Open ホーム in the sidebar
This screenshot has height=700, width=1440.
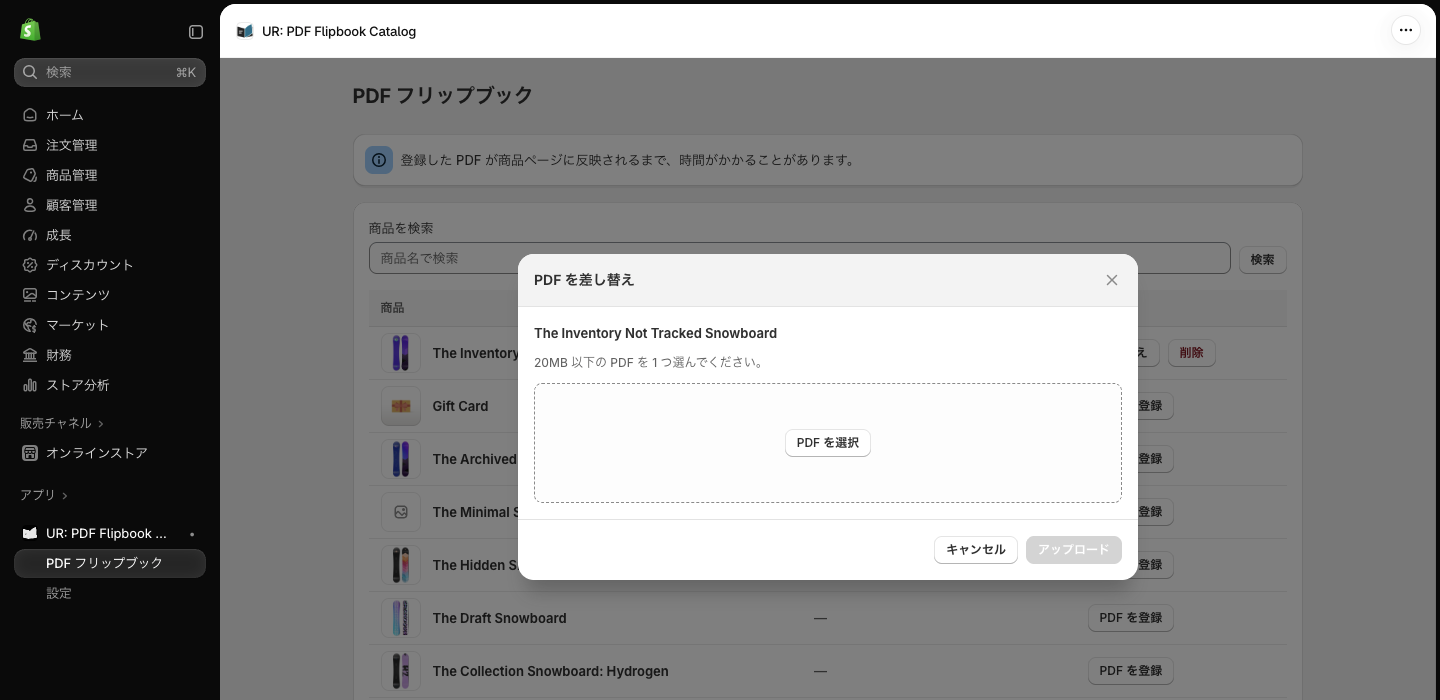tap(110, 115)
